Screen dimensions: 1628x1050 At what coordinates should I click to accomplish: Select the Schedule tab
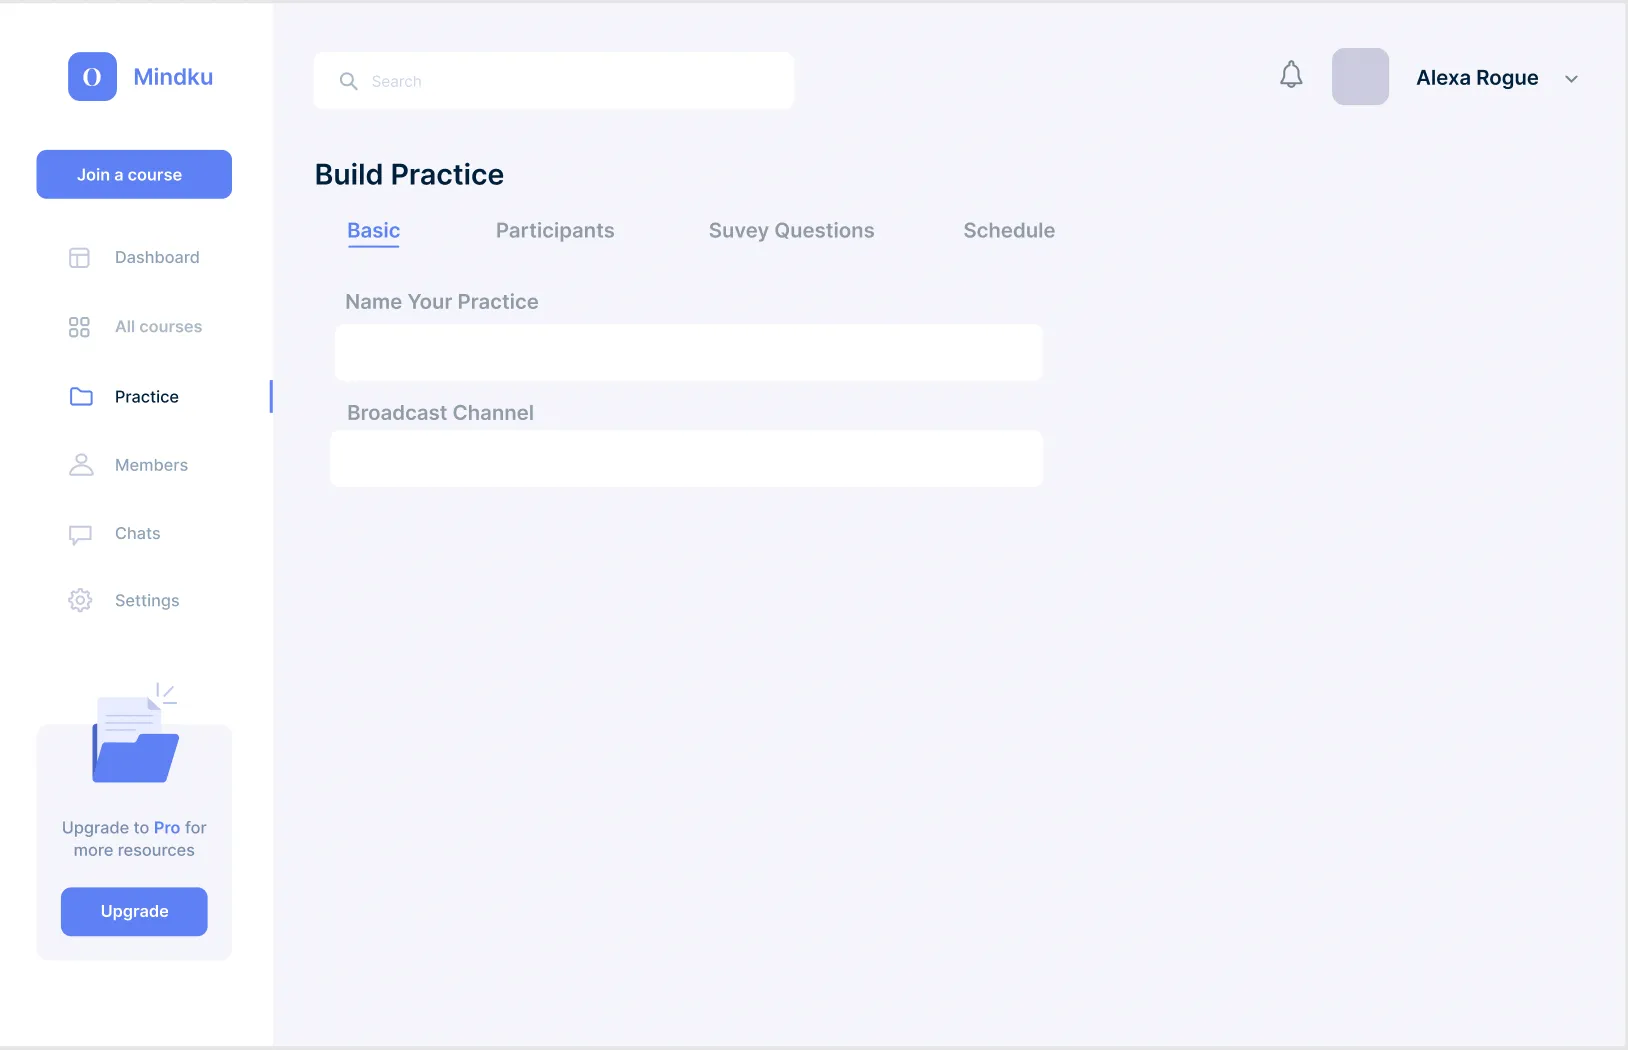click(1008, 230)
